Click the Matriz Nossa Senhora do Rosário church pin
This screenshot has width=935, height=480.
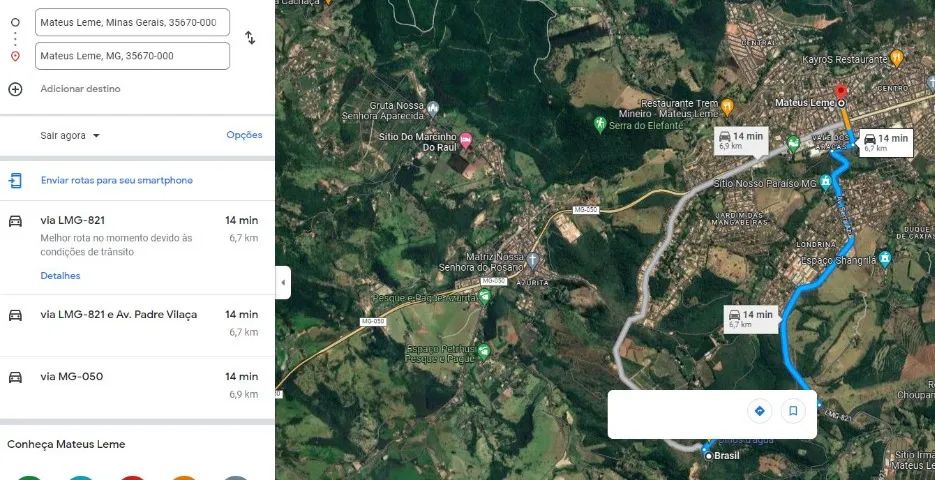tap(532, 260)
